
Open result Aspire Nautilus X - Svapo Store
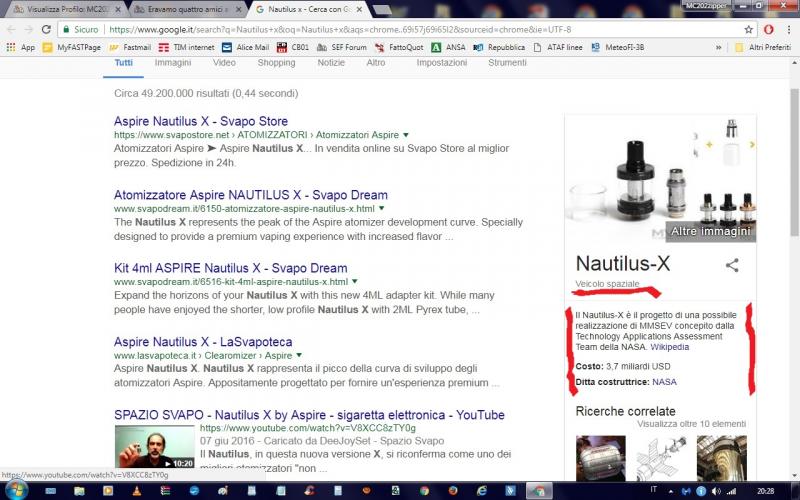click(201, 121)
